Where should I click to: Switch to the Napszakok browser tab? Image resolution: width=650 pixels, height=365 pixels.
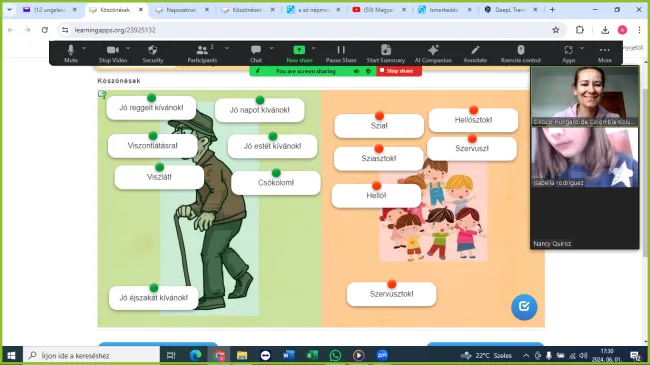click(182, 10)
